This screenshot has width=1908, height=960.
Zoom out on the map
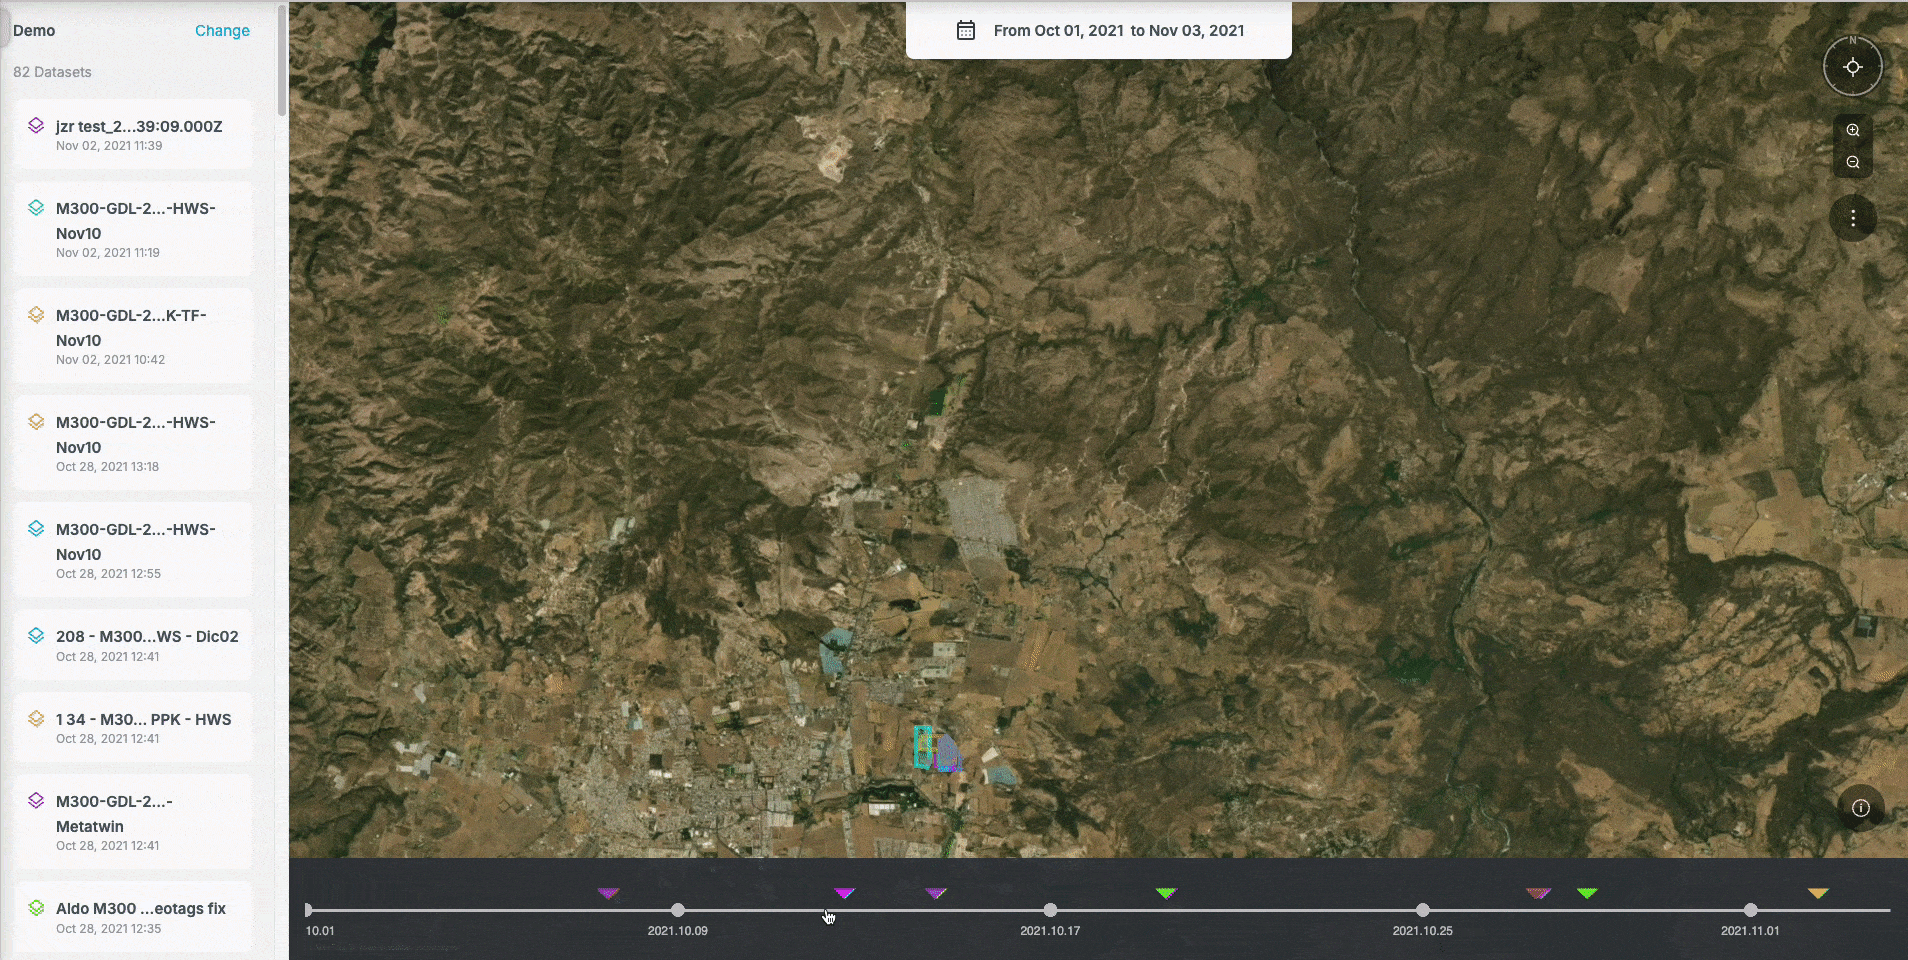(x=1852, y=162)
